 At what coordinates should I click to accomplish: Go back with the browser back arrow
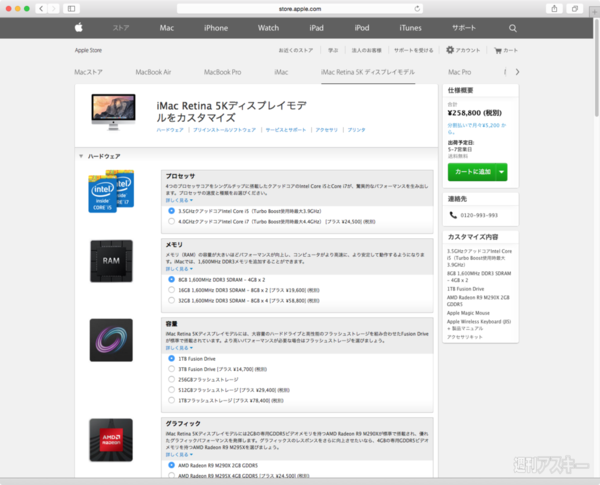(x=41, y=8)
